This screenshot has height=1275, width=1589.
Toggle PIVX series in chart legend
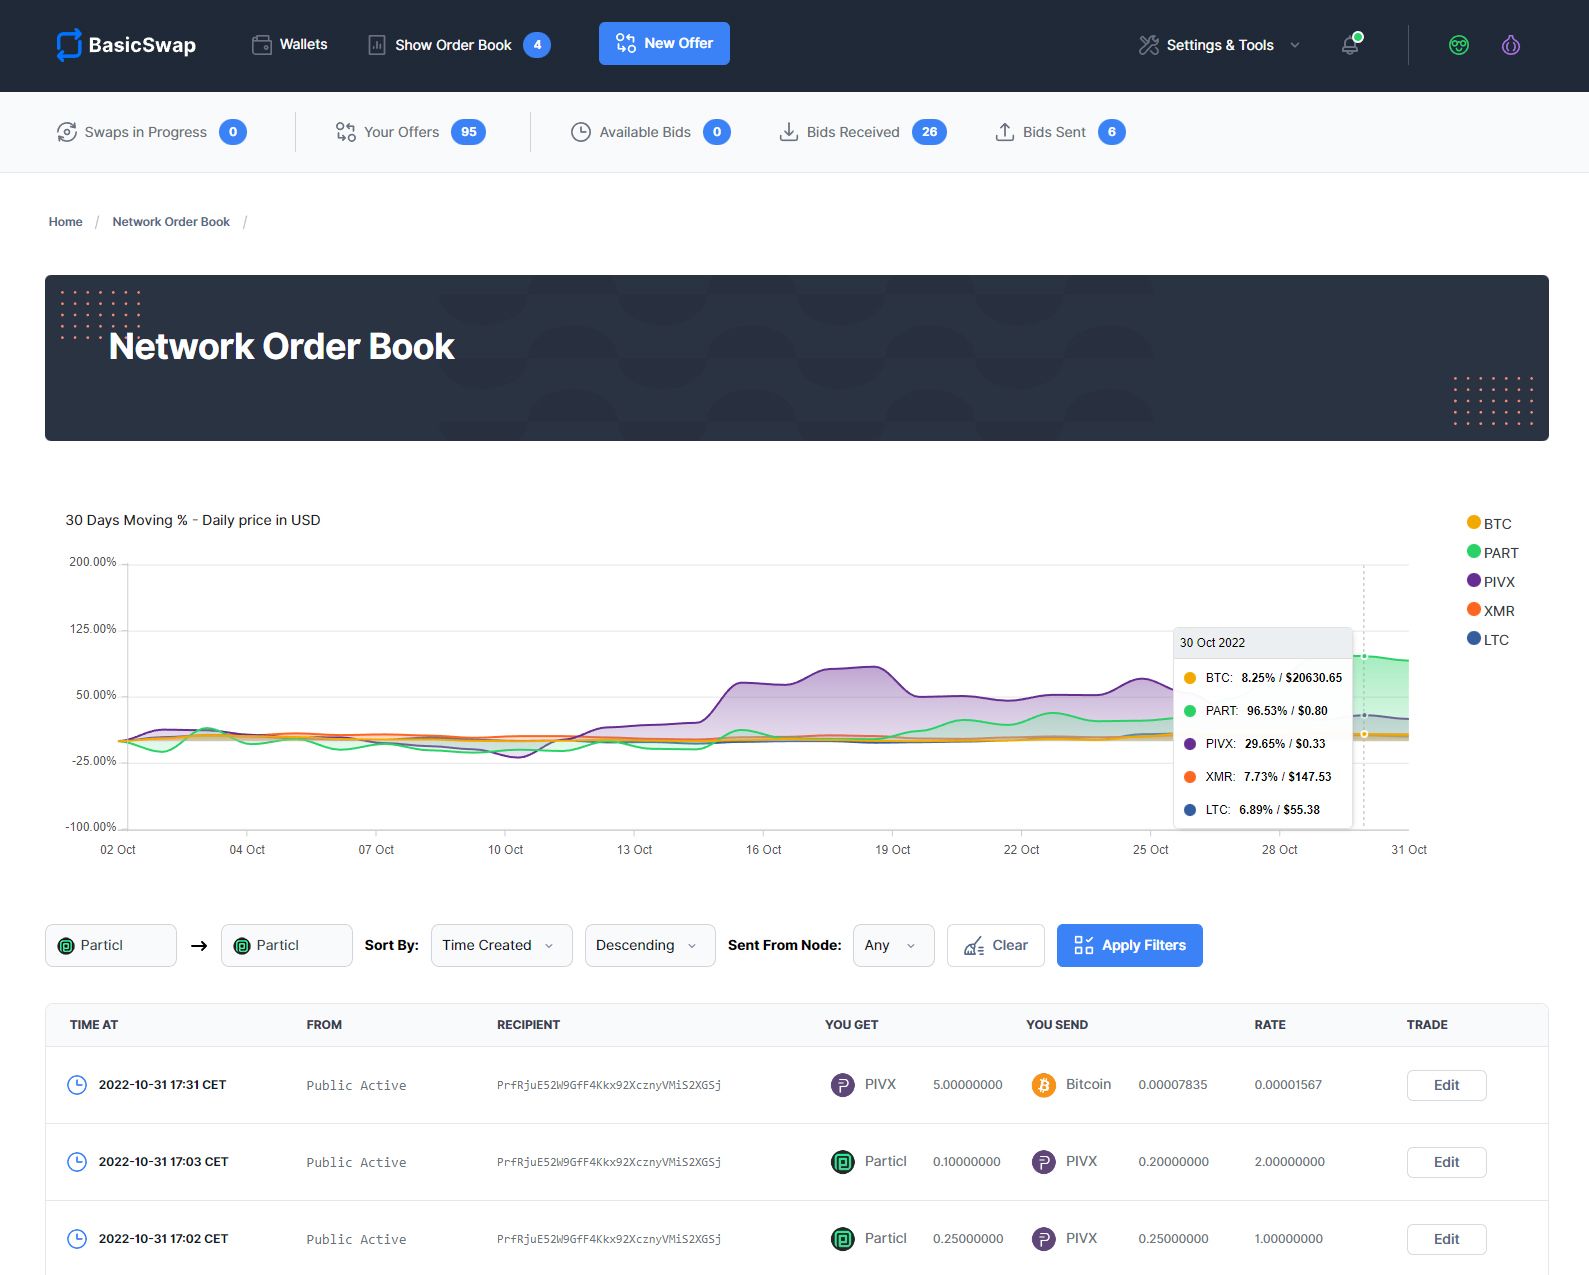[x=1490, y=581]
